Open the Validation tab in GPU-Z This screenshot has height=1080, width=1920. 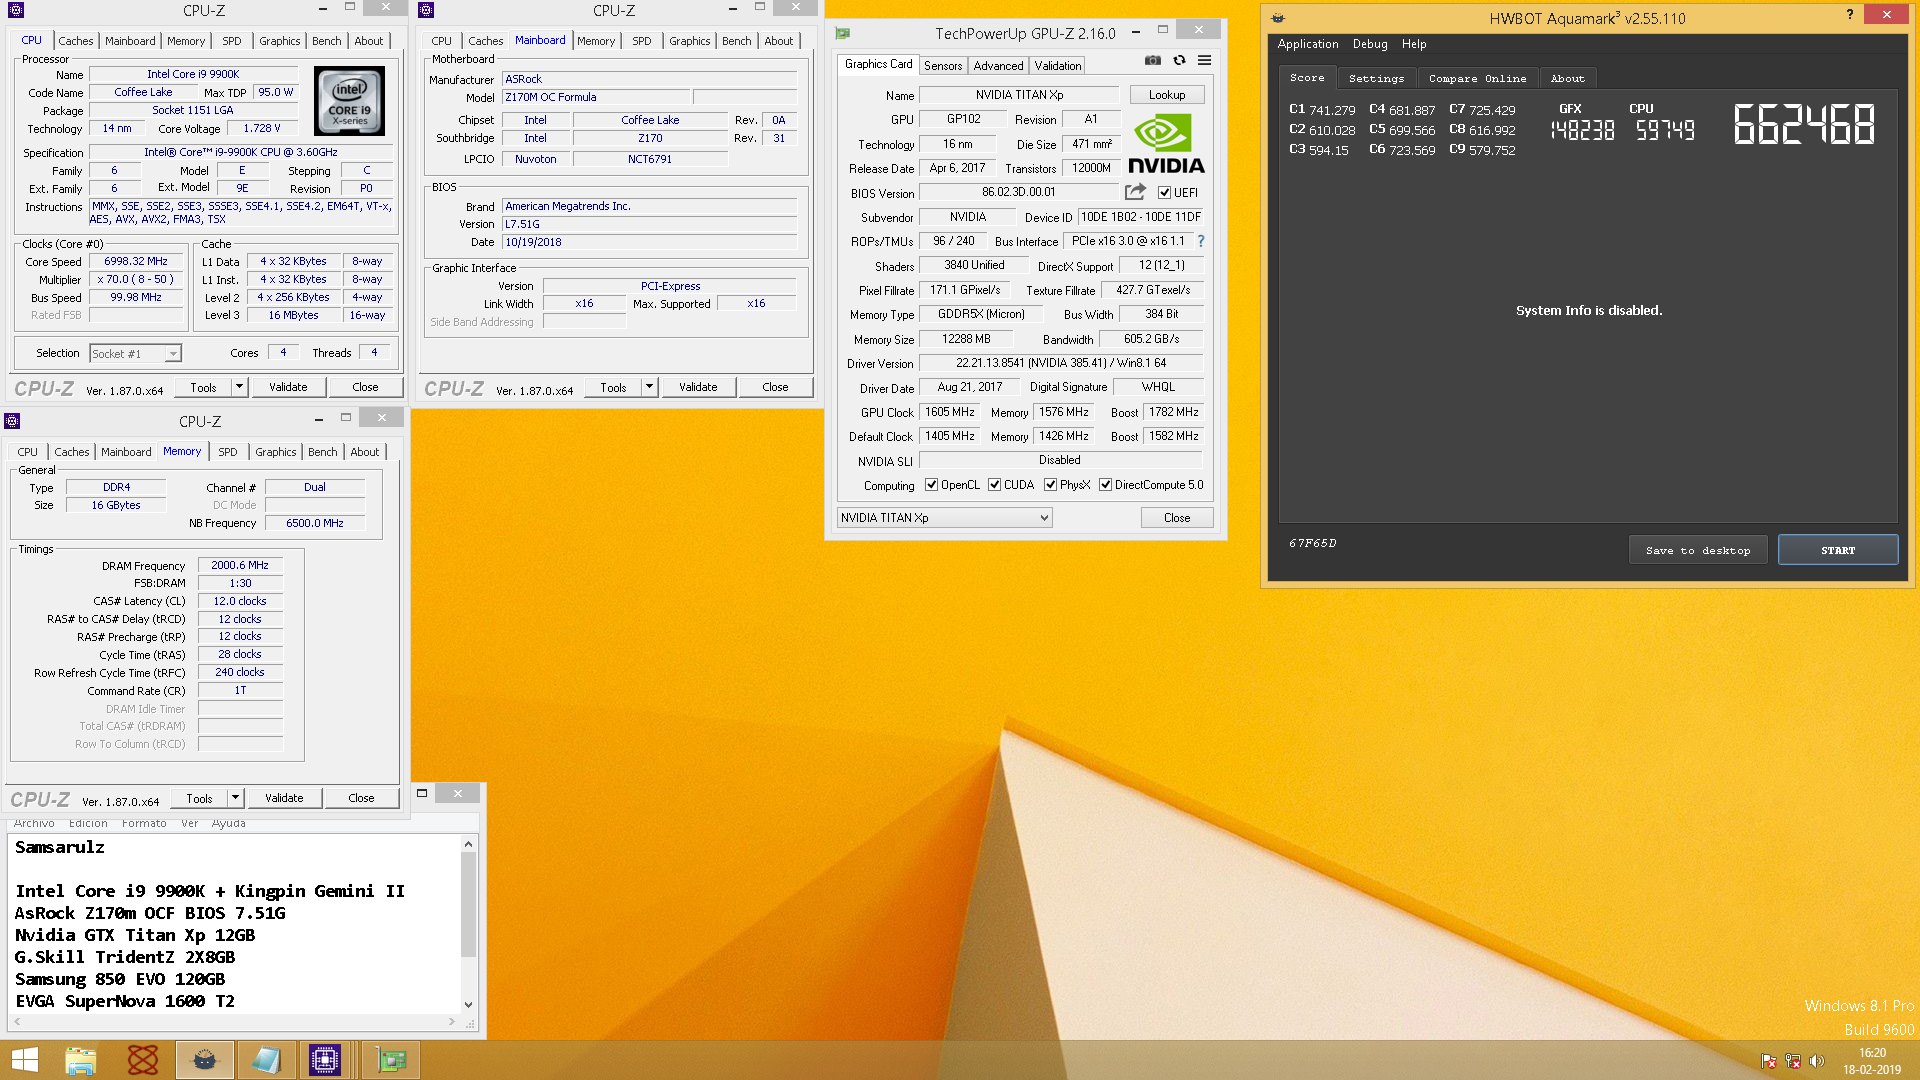(1057, 65)
